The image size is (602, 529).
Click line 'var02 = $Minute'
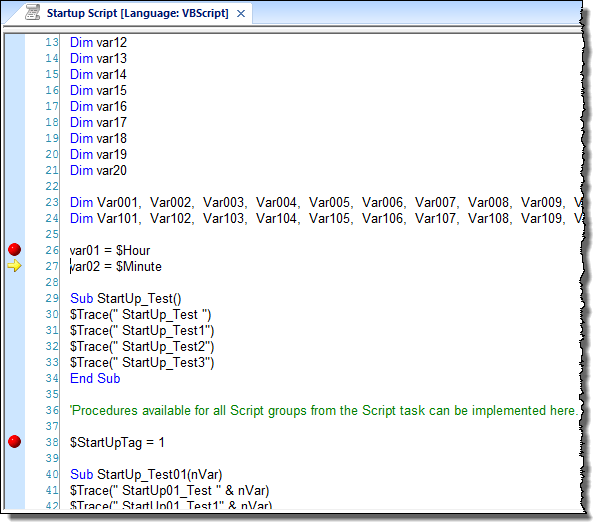(x=116, y=266)
